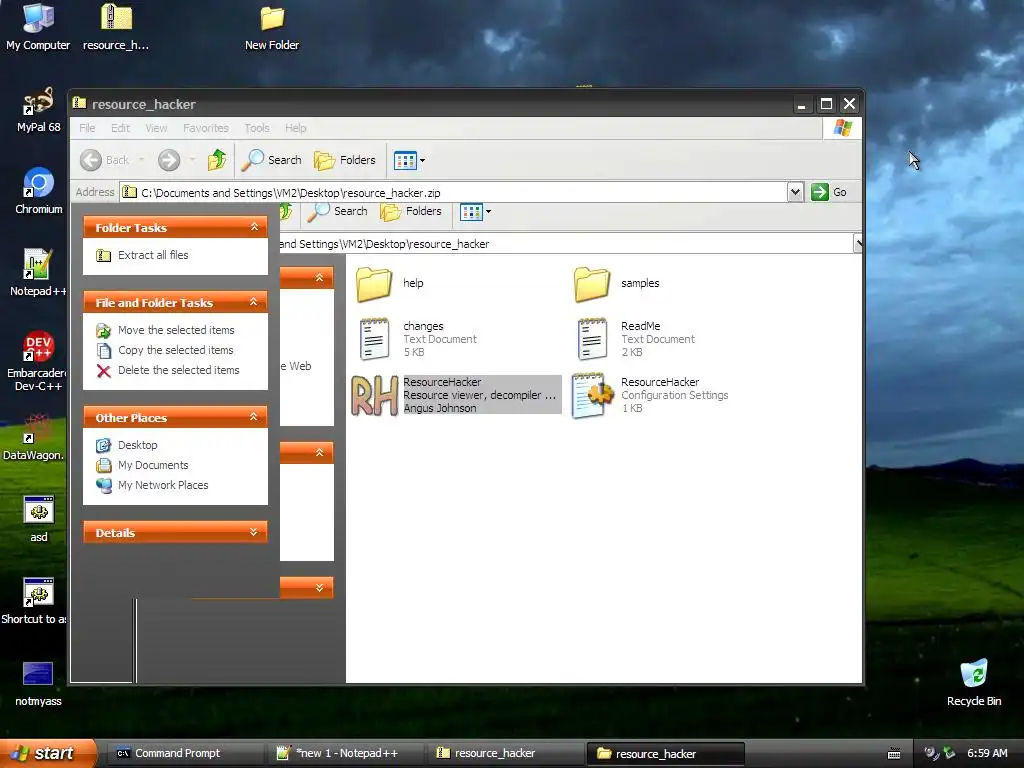
Task: Open Views icon in back window toolbar
Action: (x=471, y=212)
